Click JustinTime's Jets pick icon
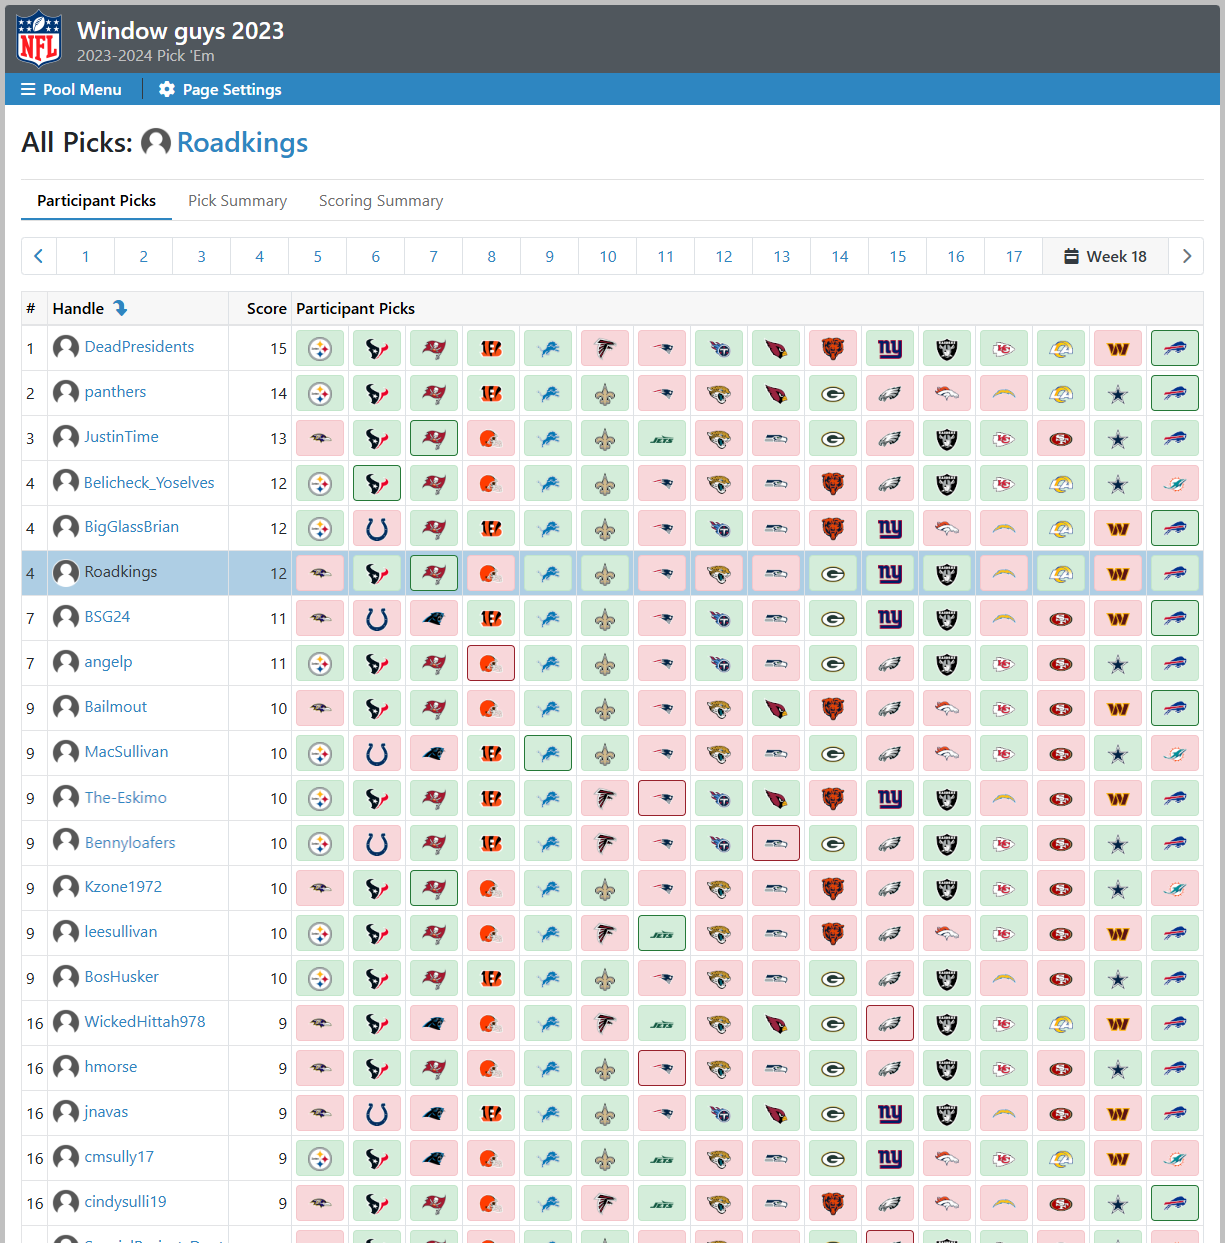Viewport: 1225px width, 1243px height. coord(662,438)
